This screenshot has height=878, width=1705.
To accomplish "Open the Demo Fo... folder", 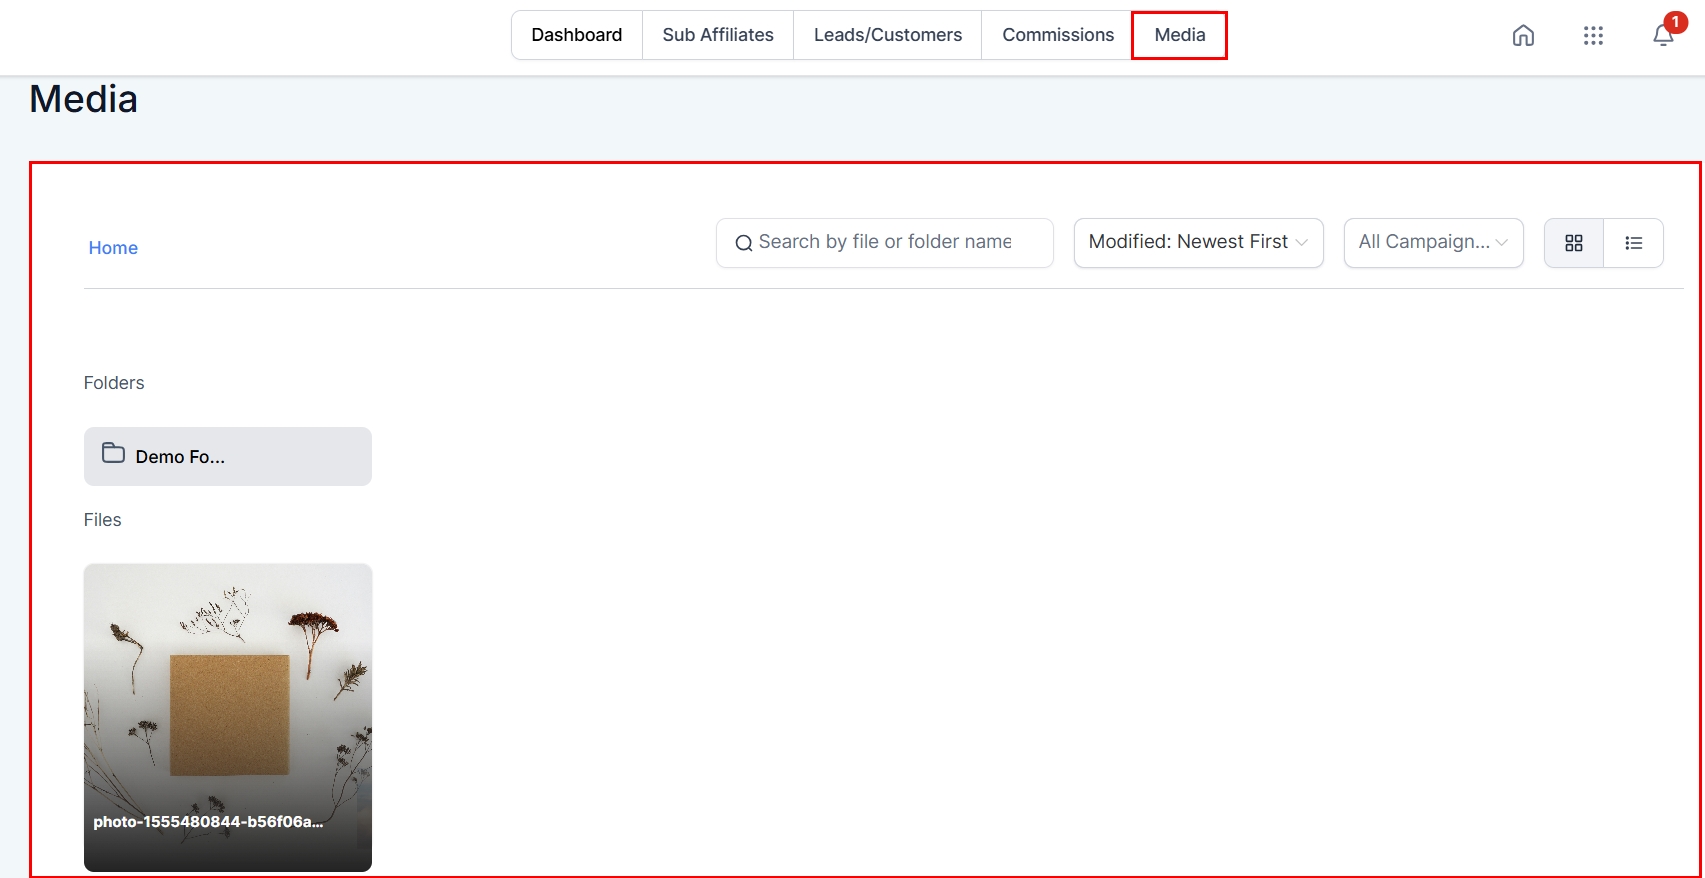I will click(x=228, y=457).
